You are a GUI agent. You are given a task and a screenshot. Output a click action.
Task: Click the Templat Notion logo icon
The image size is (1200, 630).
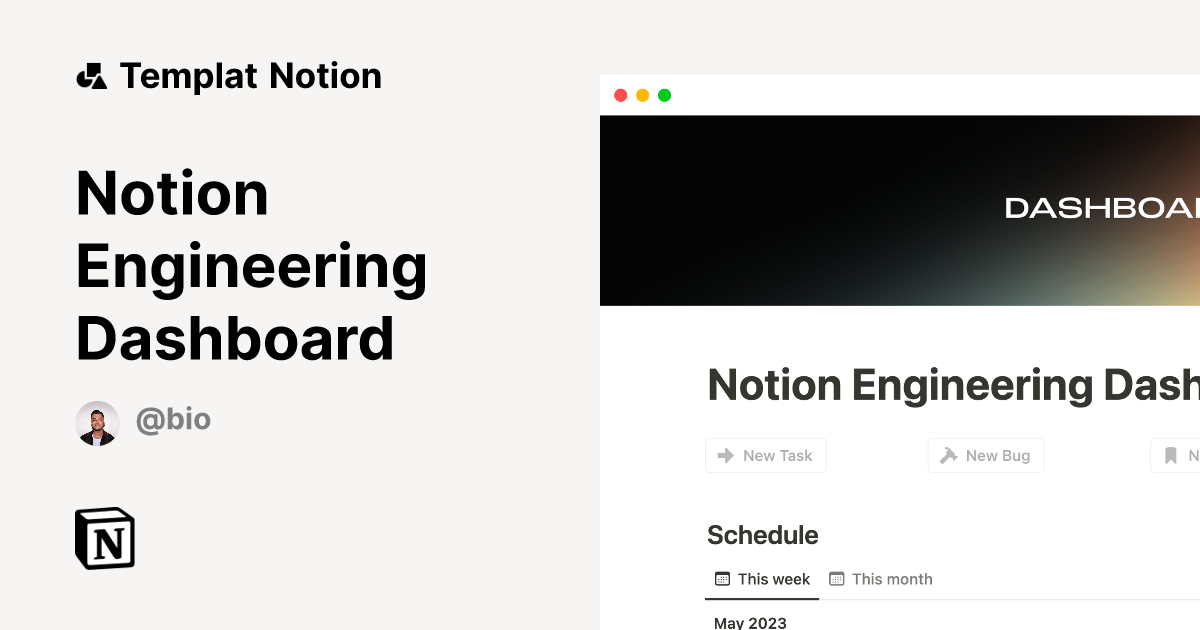click(x=93, y=75)
